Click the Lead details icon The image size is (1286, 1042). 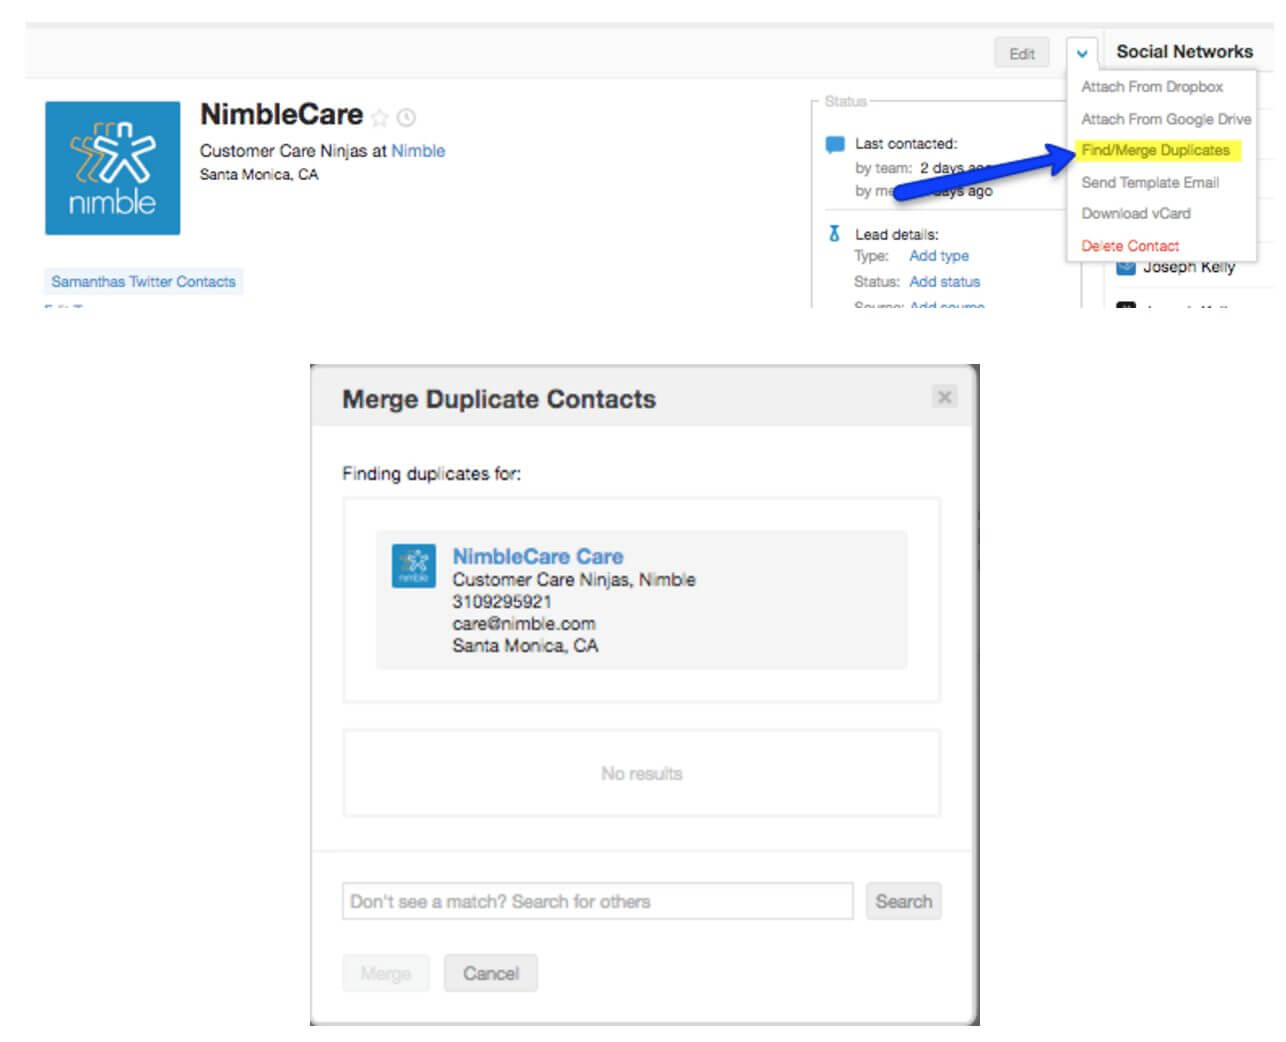834,234
